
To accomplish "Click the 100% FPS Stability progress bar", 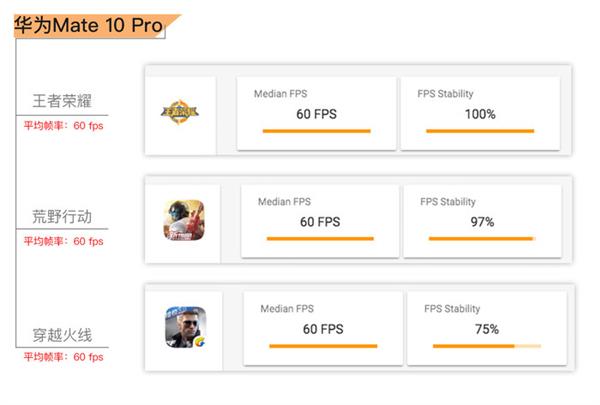I will [480, 131].
